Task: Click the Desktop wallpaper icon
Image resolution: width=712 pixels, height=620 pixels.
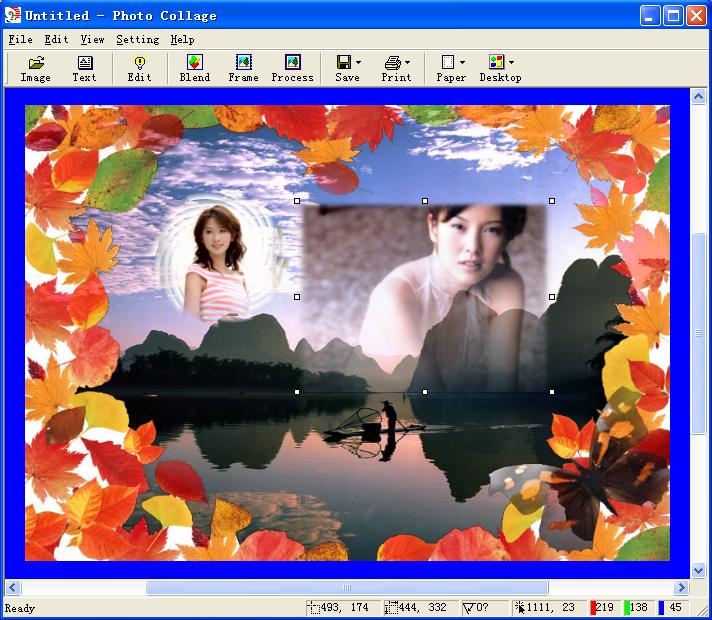Action: click(496, 62)
